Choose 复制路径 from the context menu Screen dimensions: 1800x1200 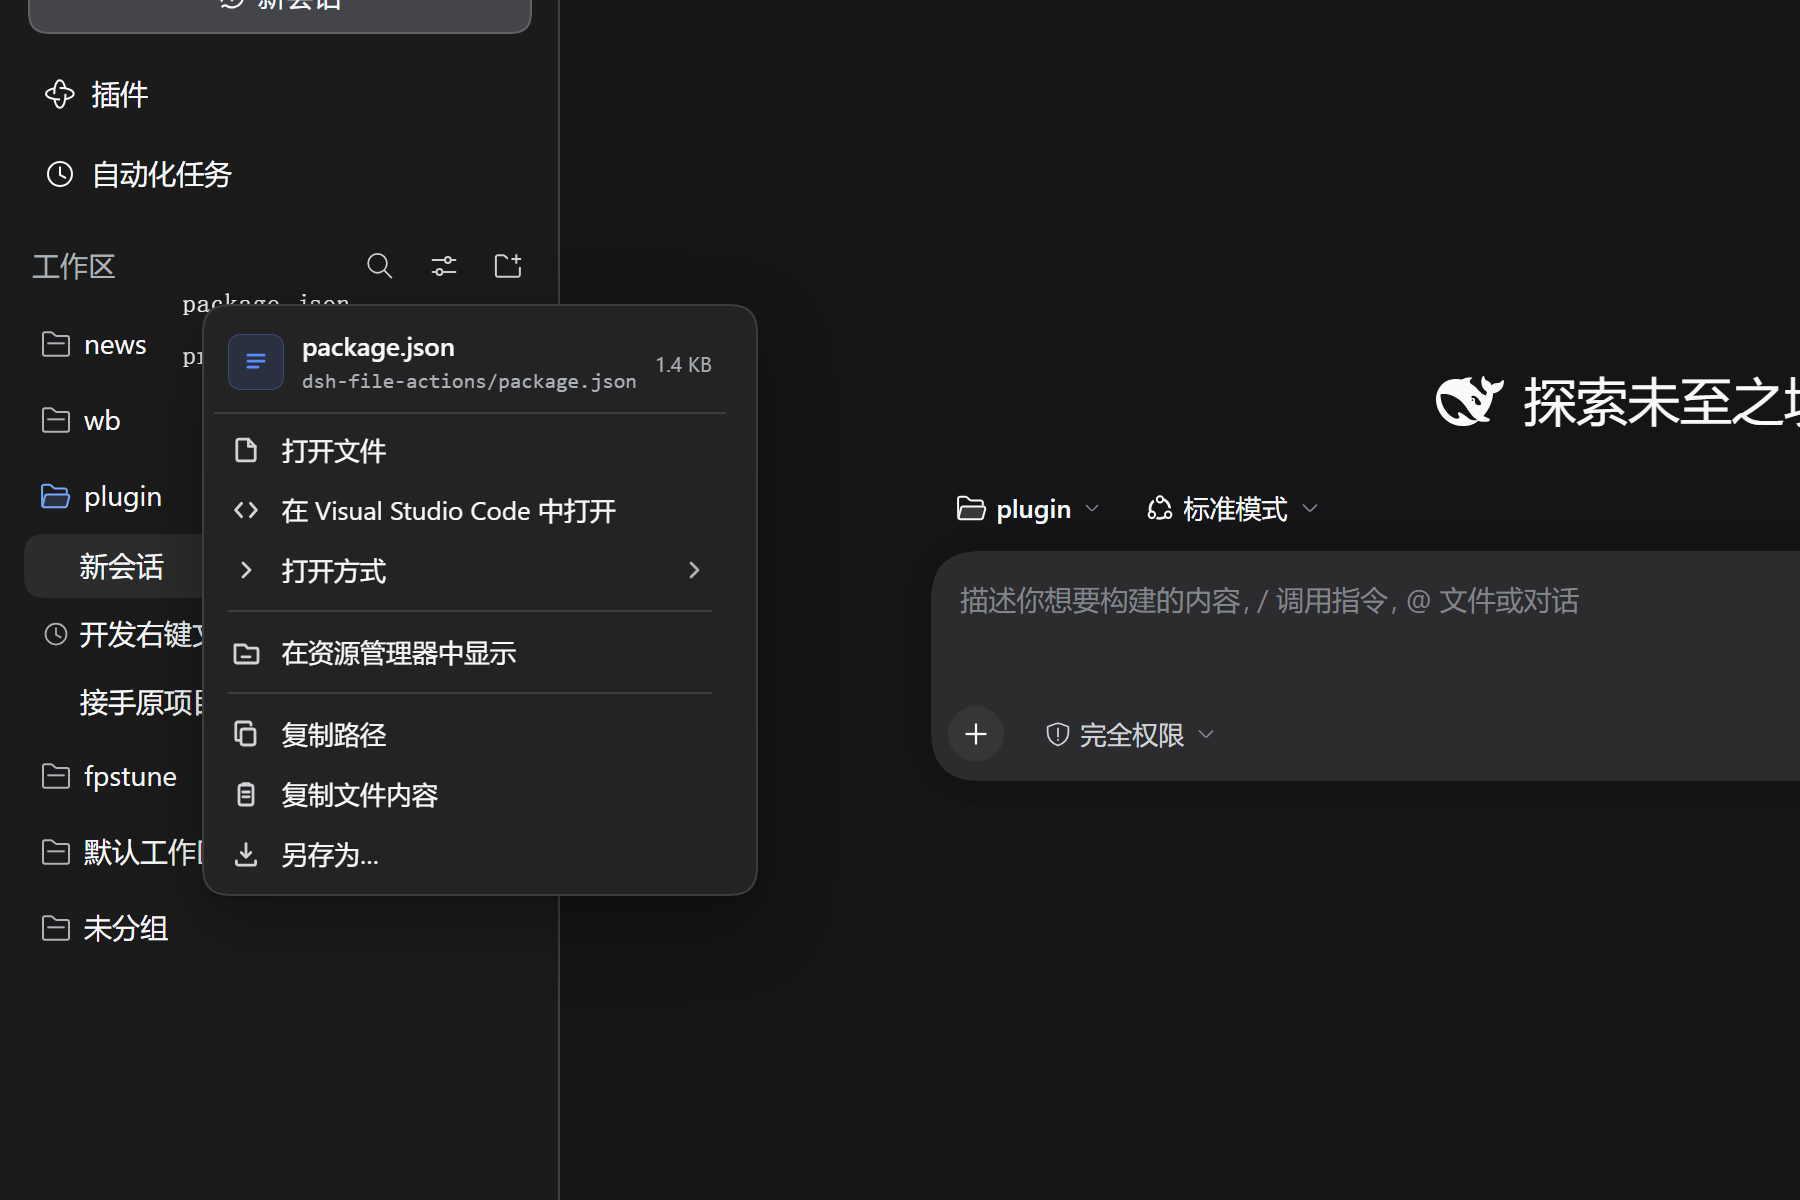tap(470, 735)
